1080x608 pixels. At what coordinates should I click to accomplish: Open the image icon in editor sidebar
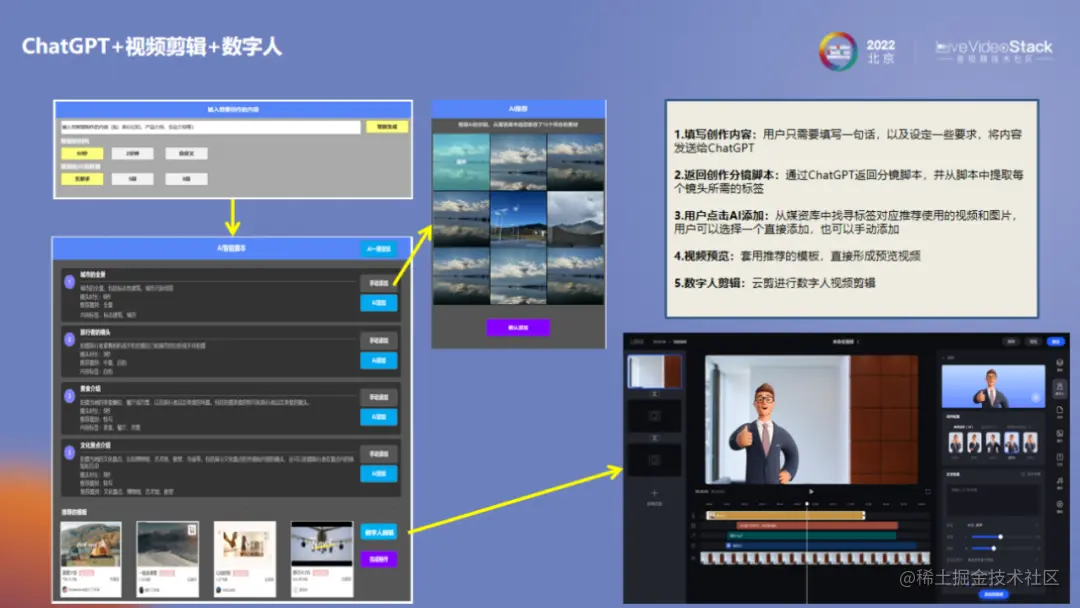[1059, 434]
